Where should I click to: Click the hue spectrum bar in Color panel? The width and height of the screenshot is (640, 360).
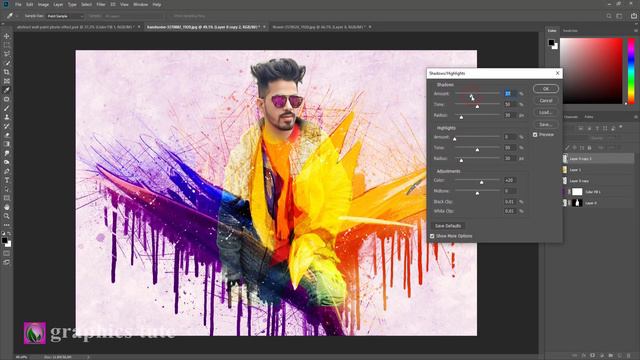pos(631,71)
